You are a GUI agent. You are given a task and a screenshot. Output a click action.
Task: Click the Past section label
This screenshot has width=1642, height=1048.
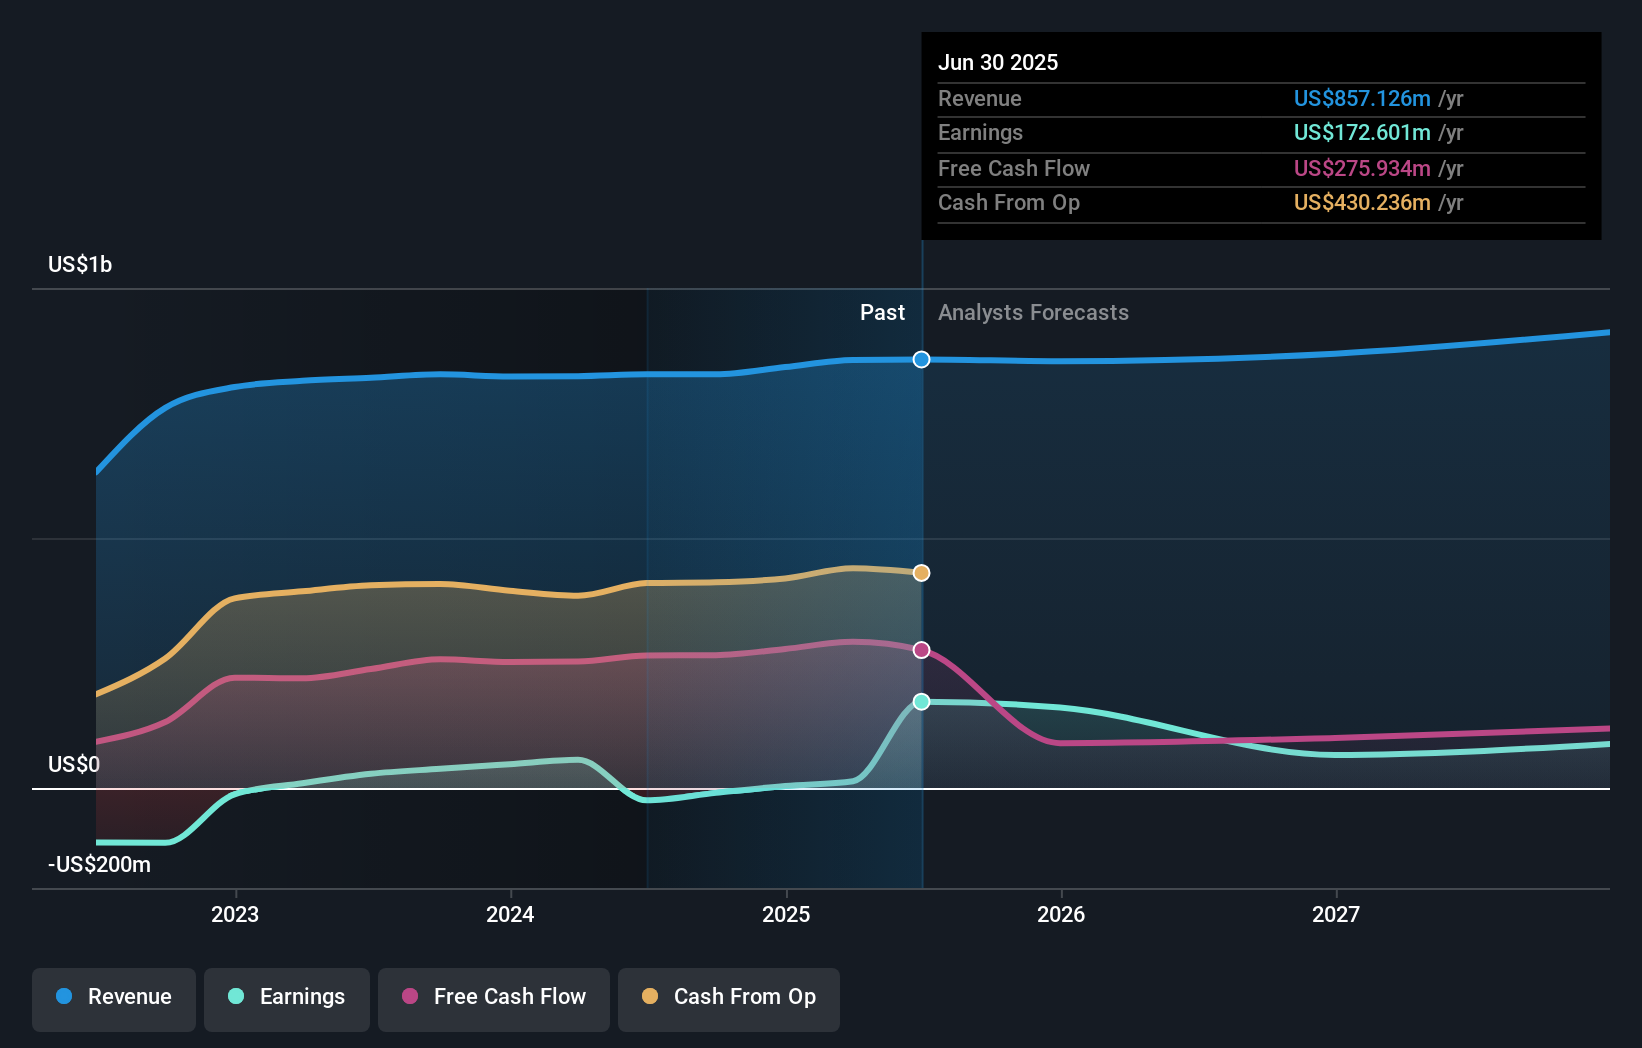882,313
